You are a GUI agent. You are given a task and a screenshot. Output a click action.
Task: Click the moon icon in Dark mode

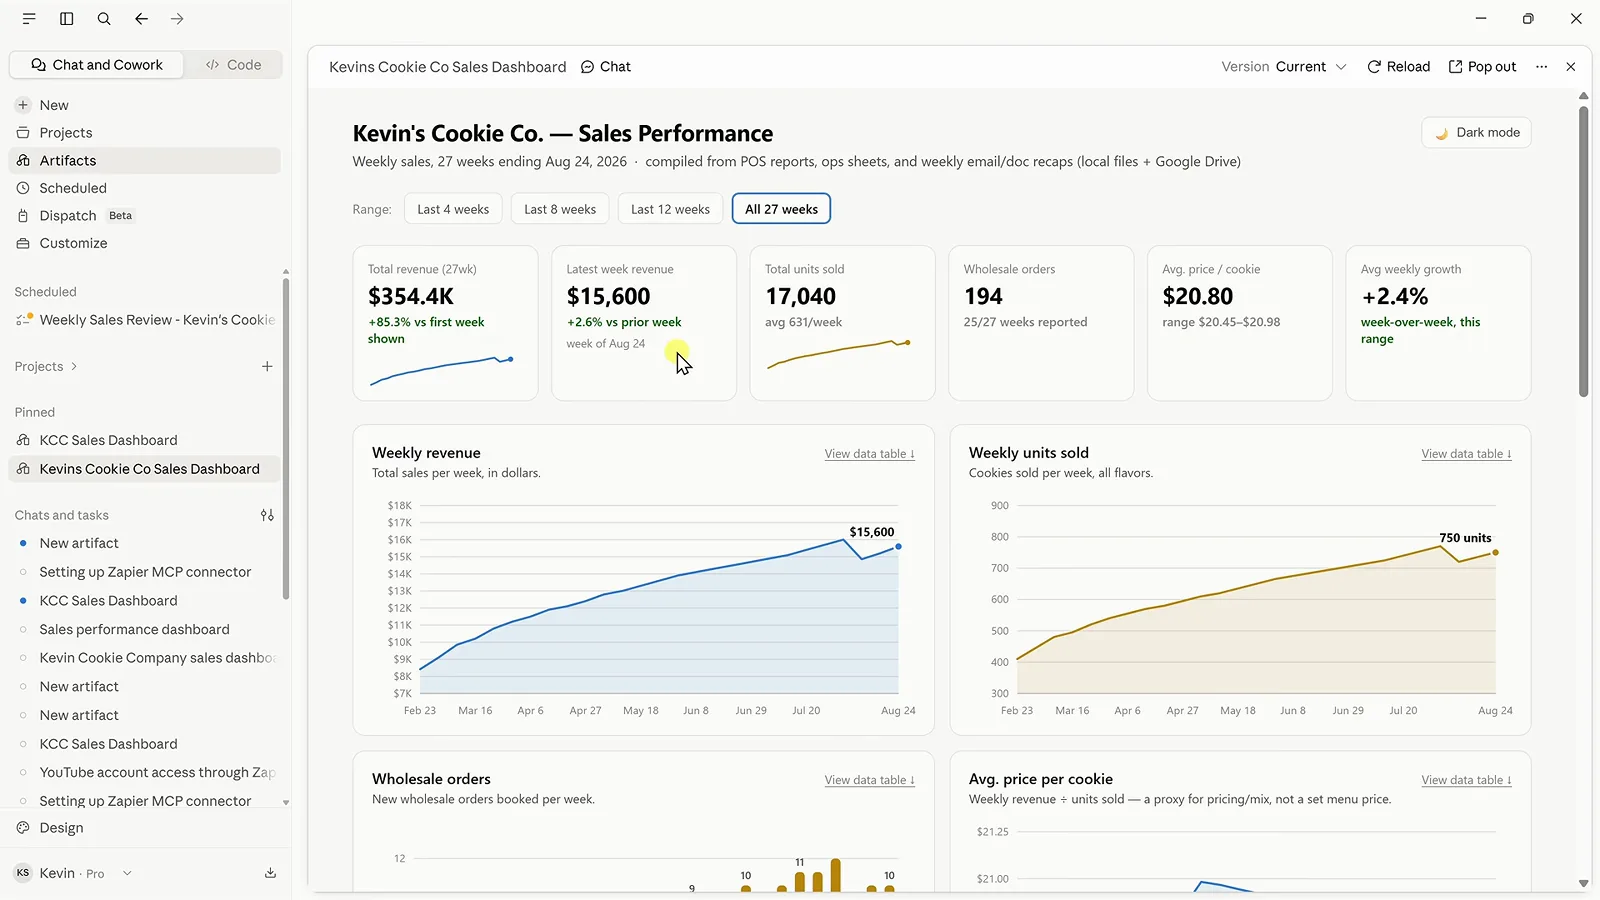point(1441,133)
